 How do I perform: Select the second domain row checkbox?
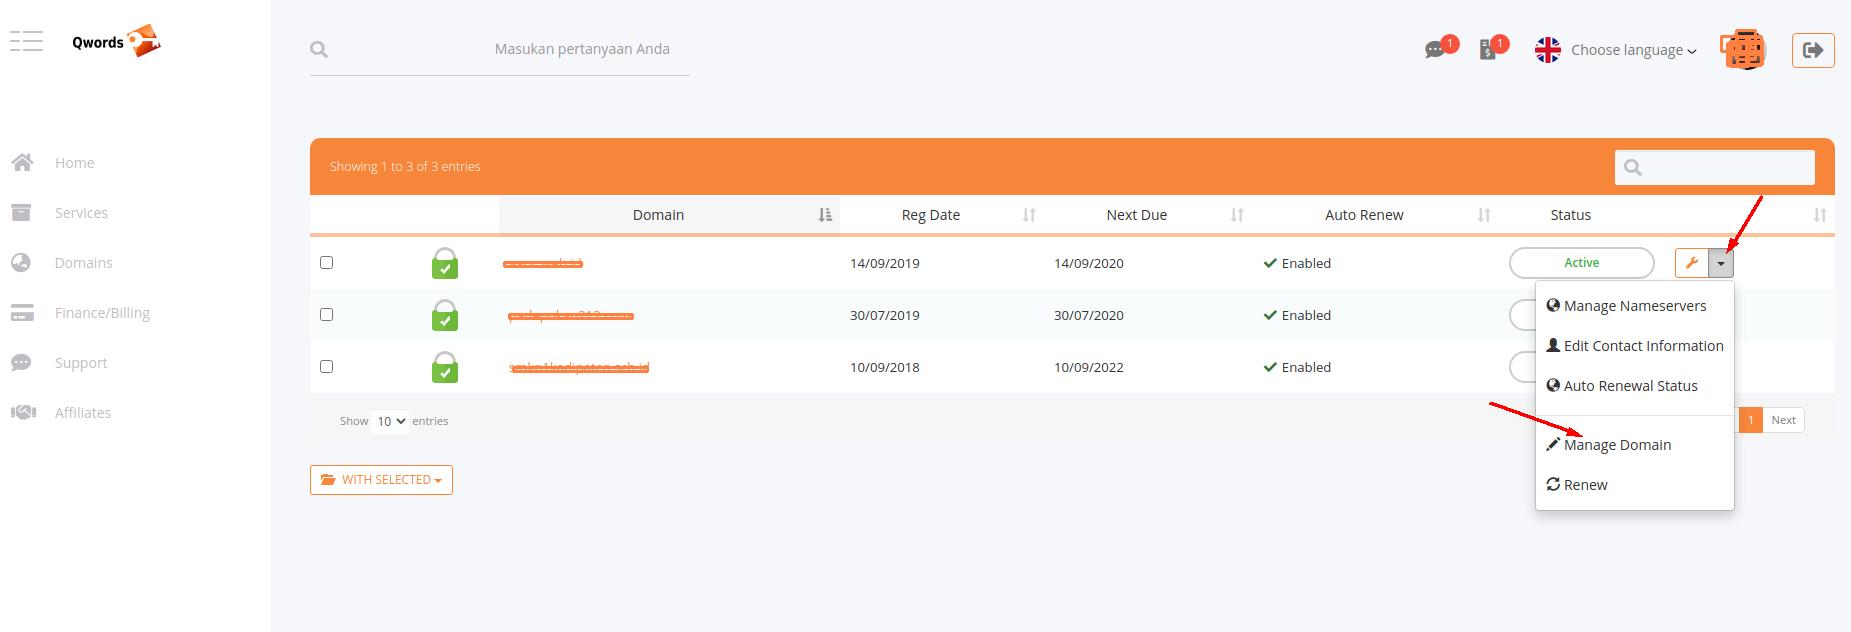coord(326,315)
